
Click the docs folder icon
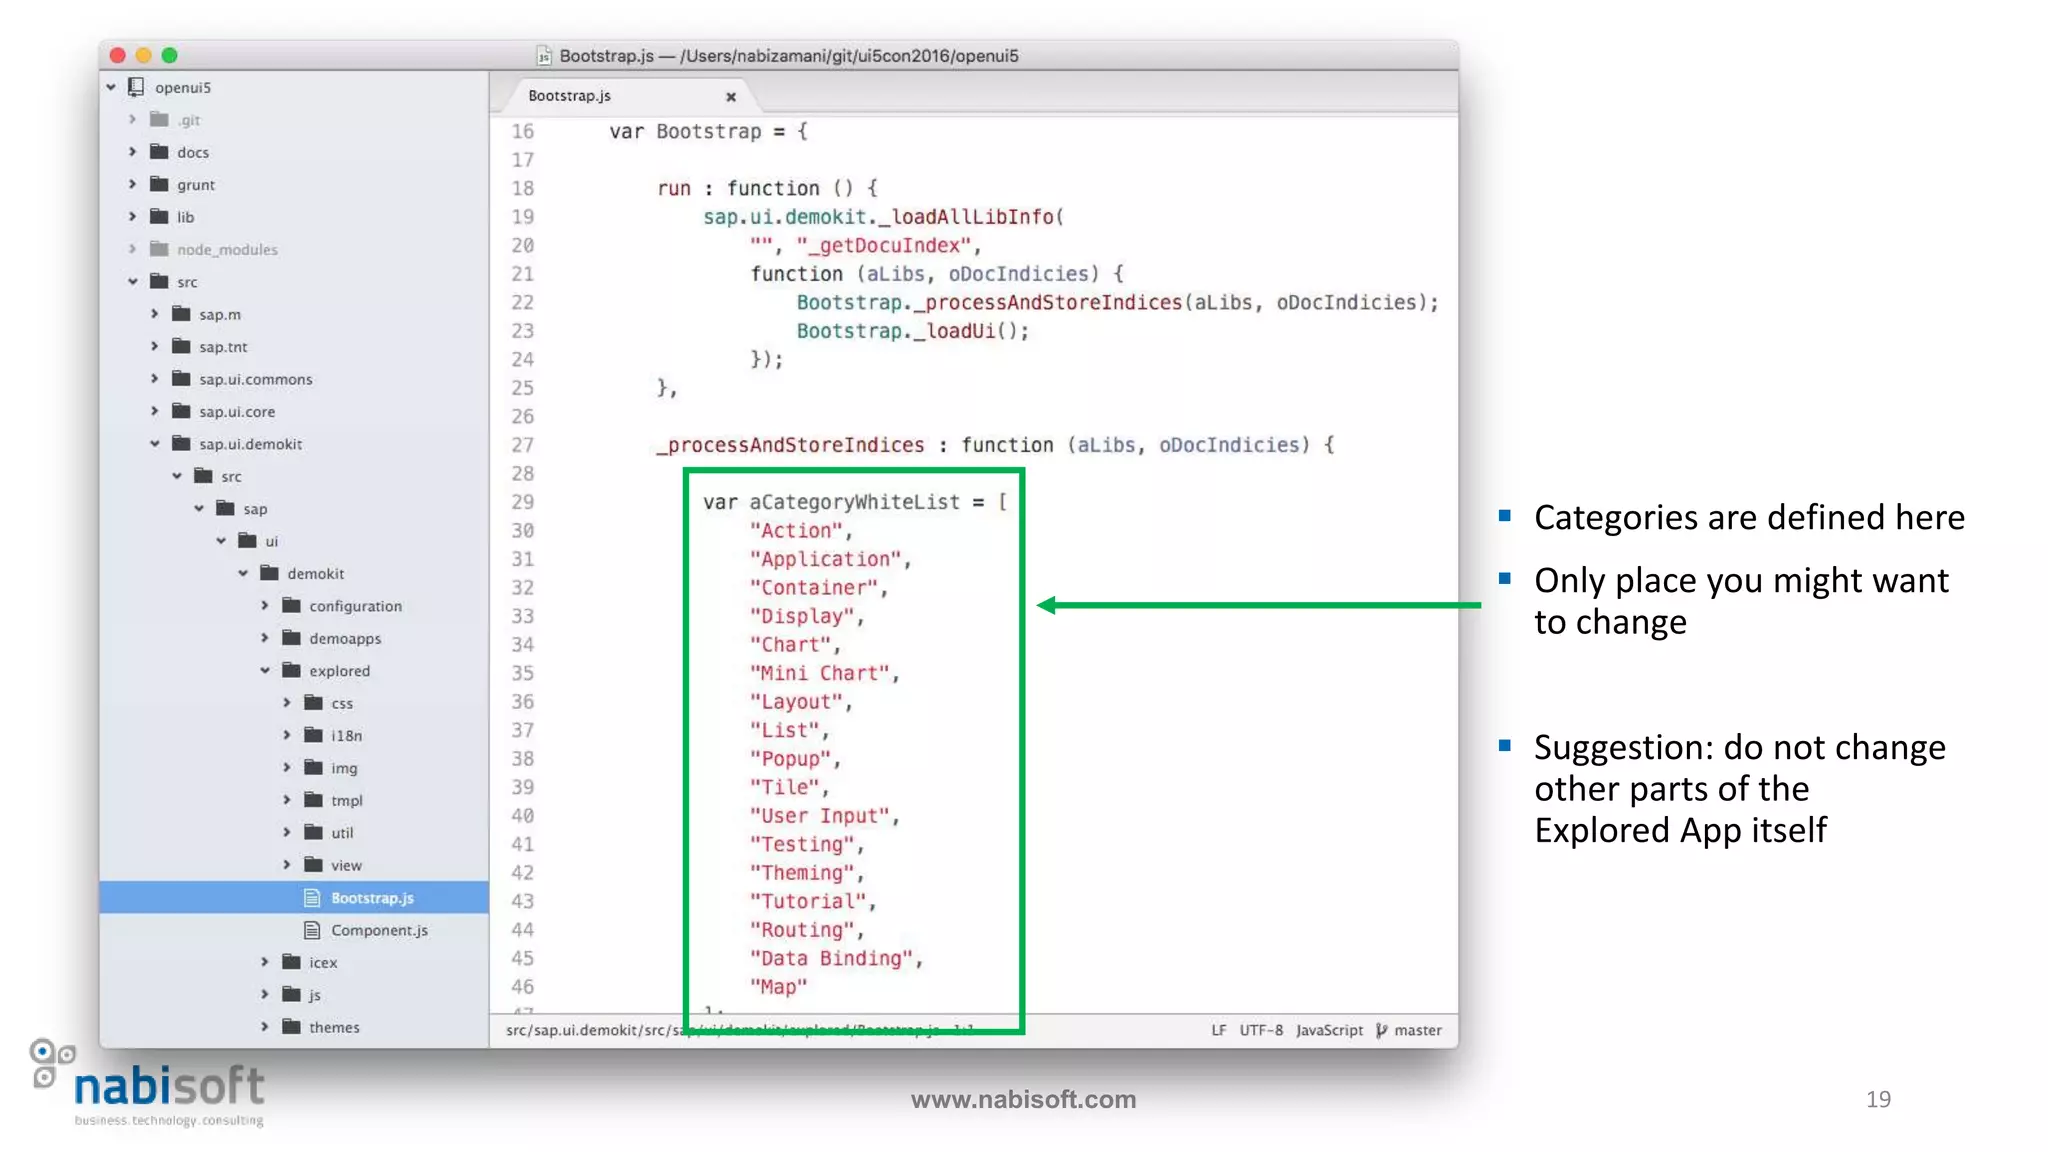pos(159,152)
